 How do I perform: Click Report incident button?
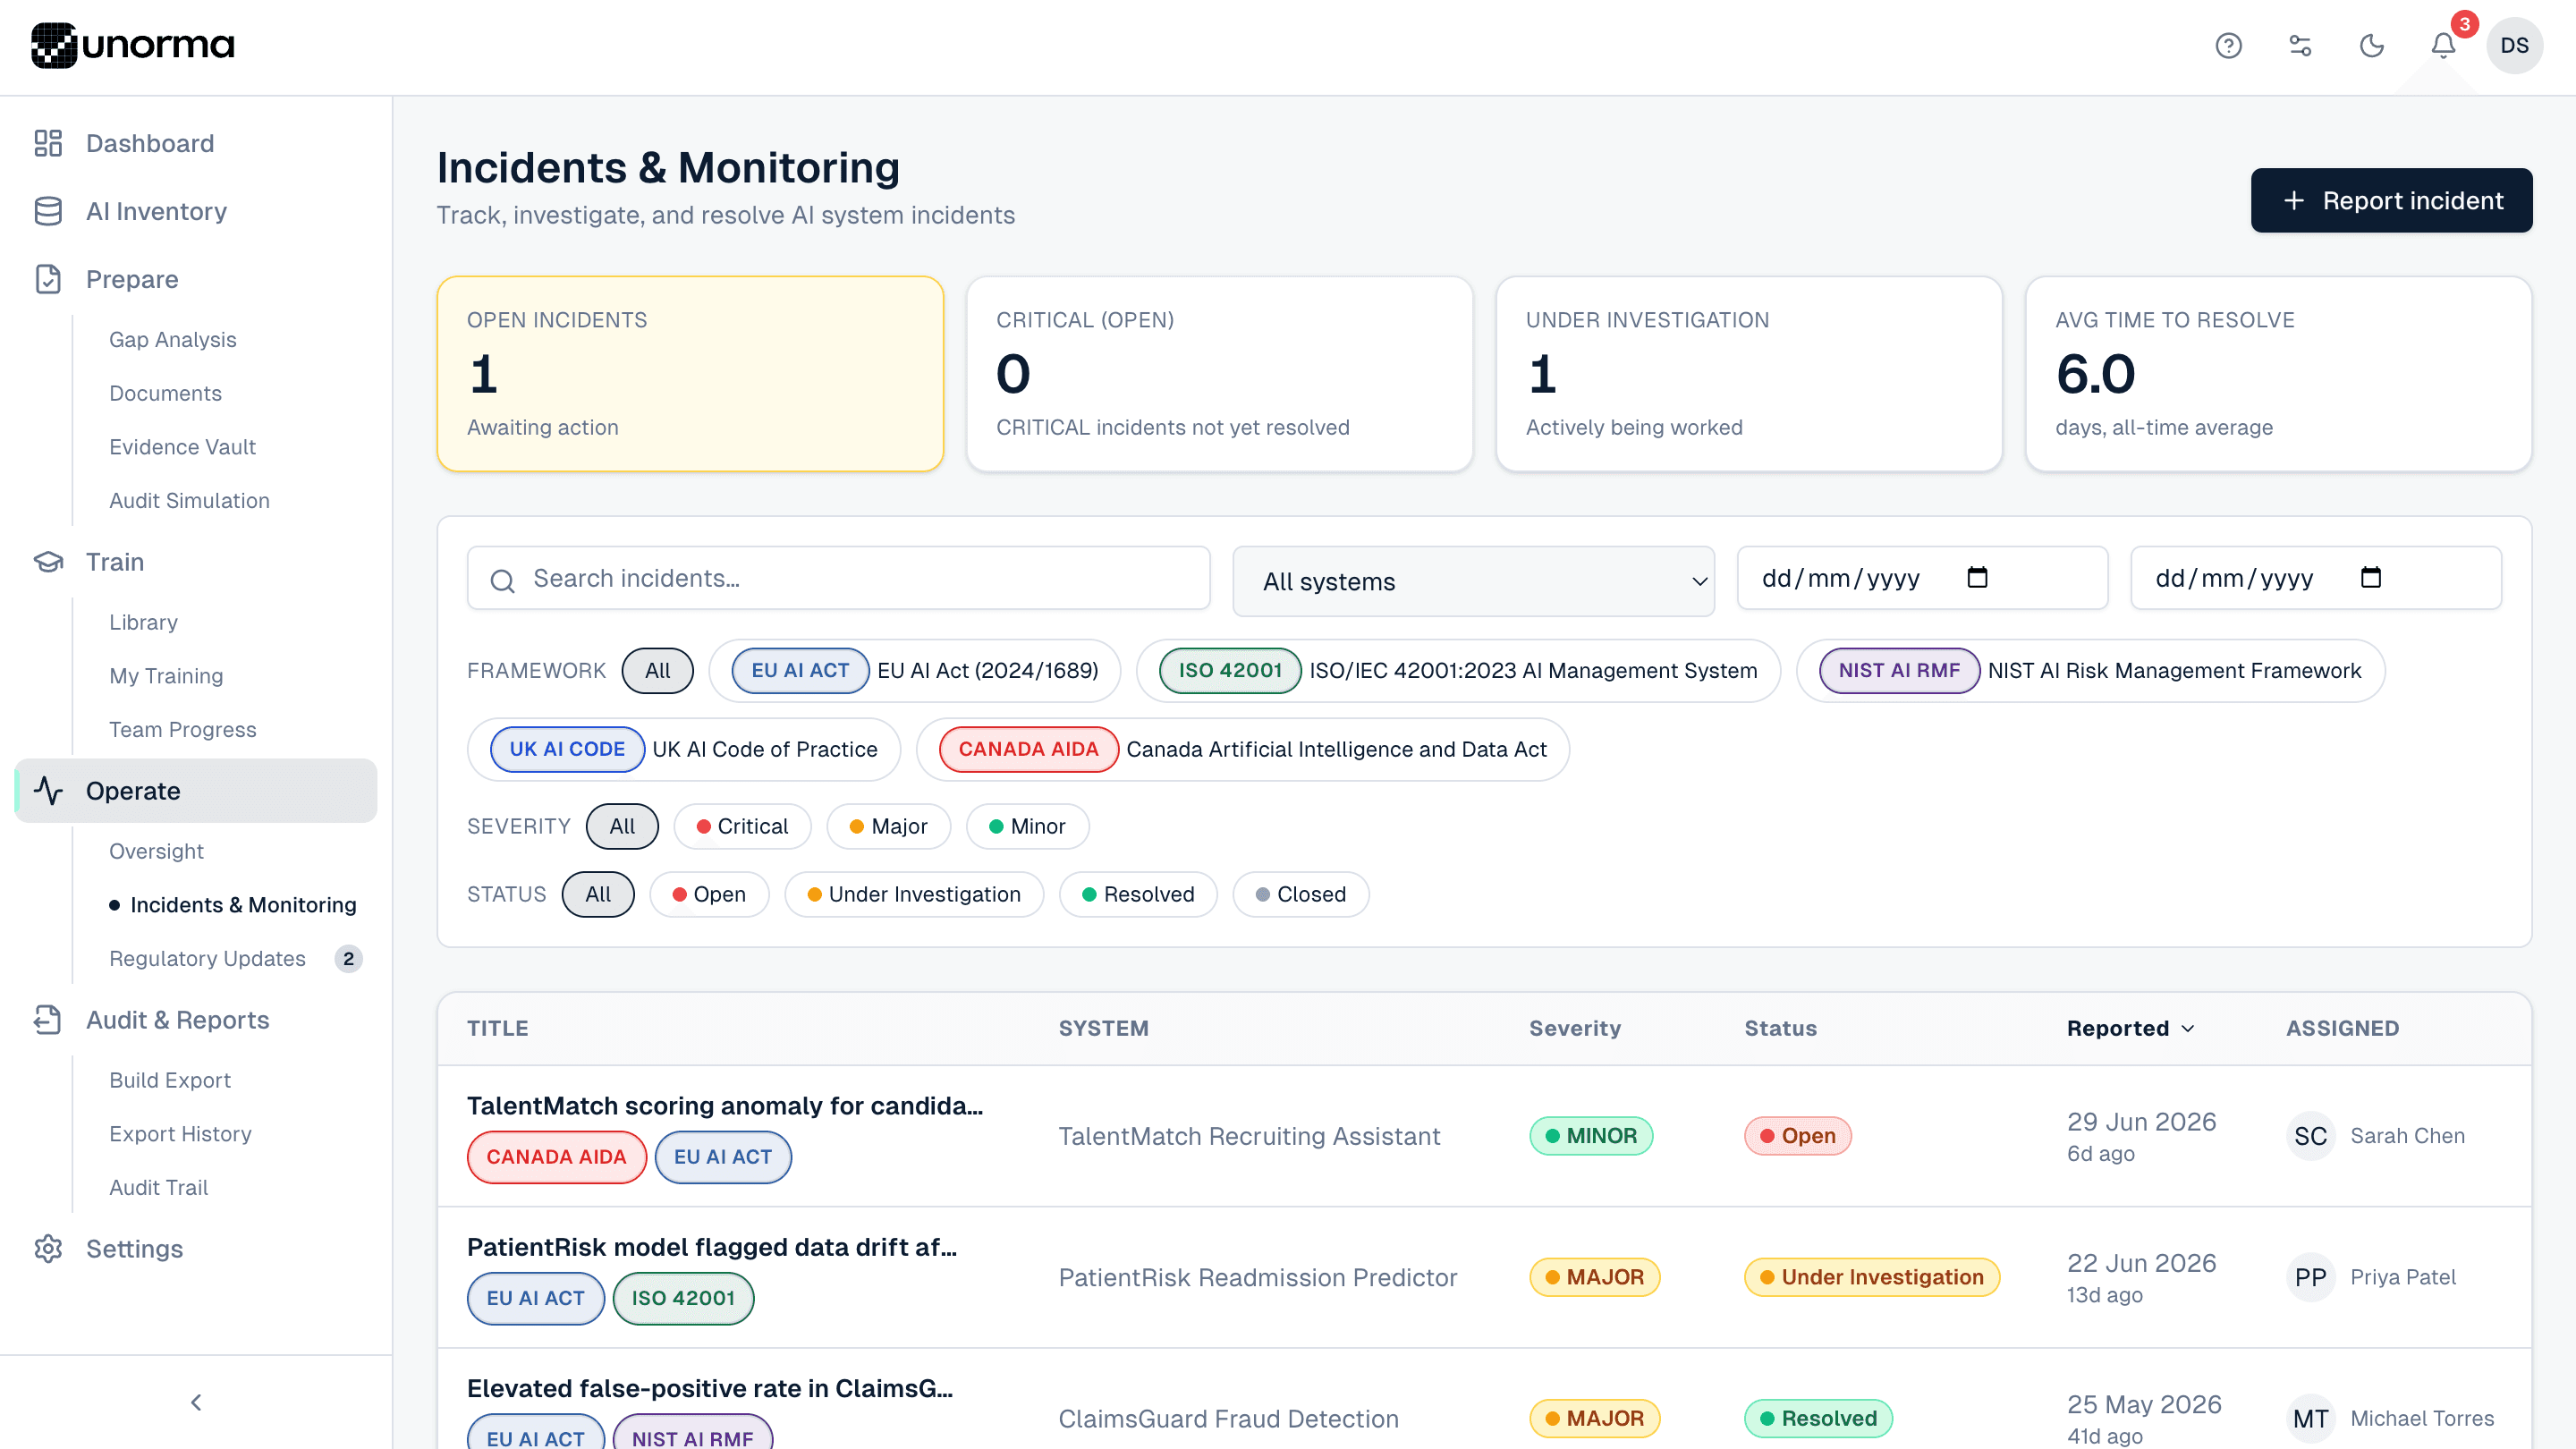pos(2391,201)
